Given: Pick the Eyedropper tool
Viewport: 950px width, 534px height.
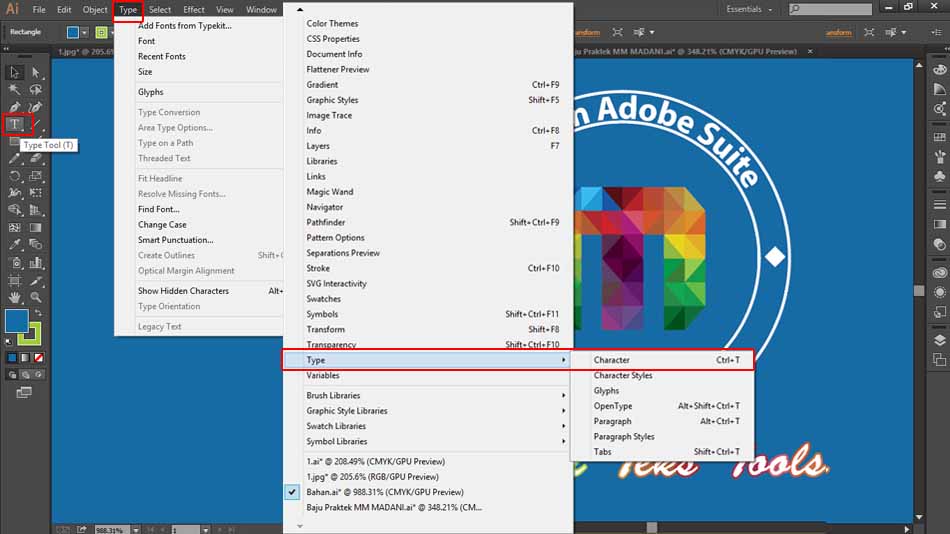Looking at the screenshot, I should tap(15, 245).
